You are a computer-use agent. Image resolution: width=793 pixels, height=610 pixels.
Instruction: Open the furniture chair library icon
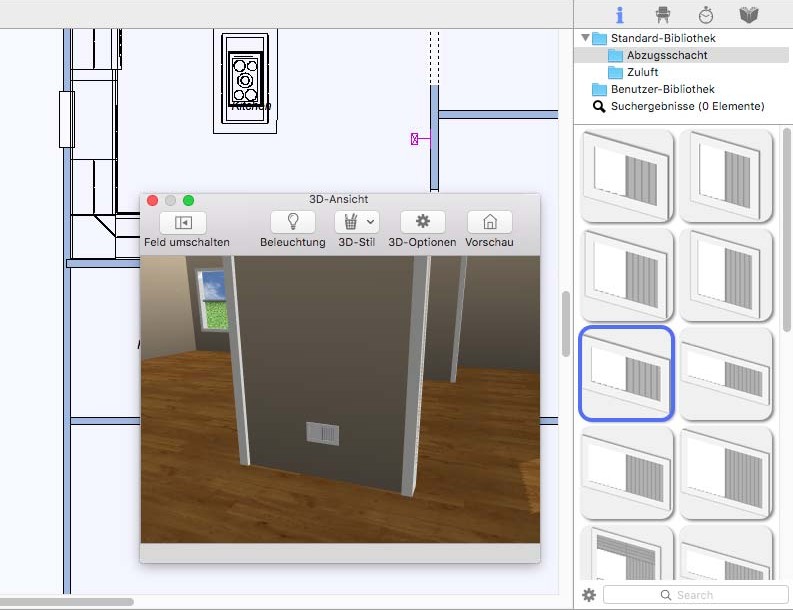tap(663, 15)
